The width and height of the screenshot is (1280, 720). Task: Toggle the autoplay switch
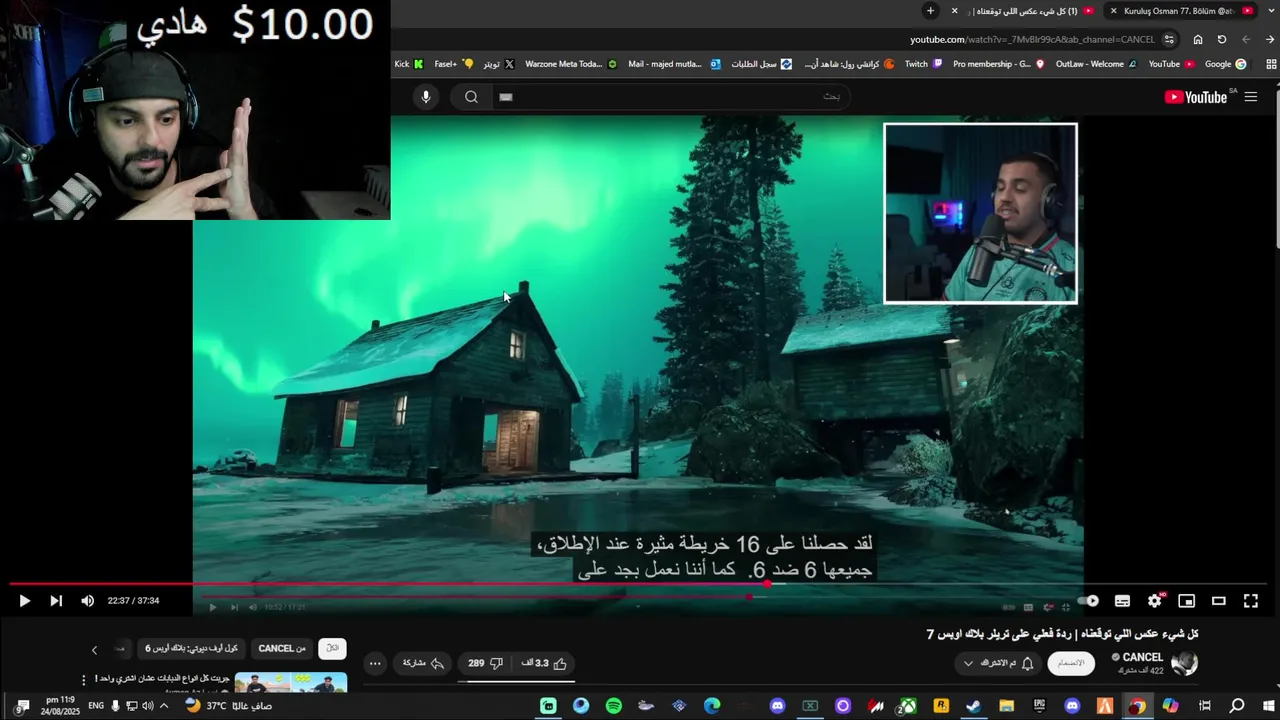point(1090,601)
